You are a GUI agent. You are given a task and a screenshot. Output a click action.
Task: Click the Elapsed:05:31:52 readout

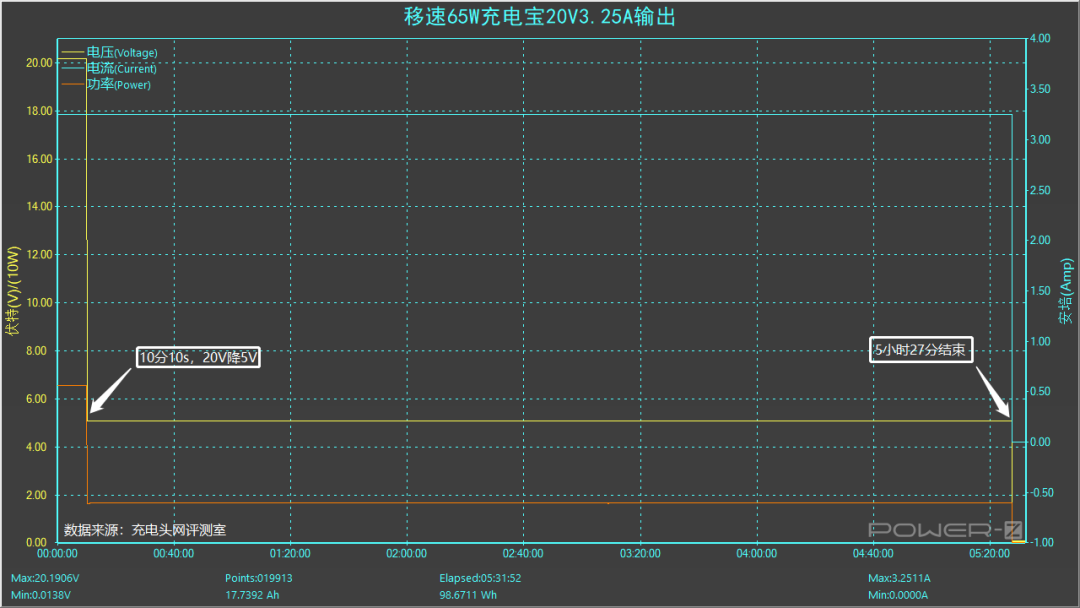480,578
